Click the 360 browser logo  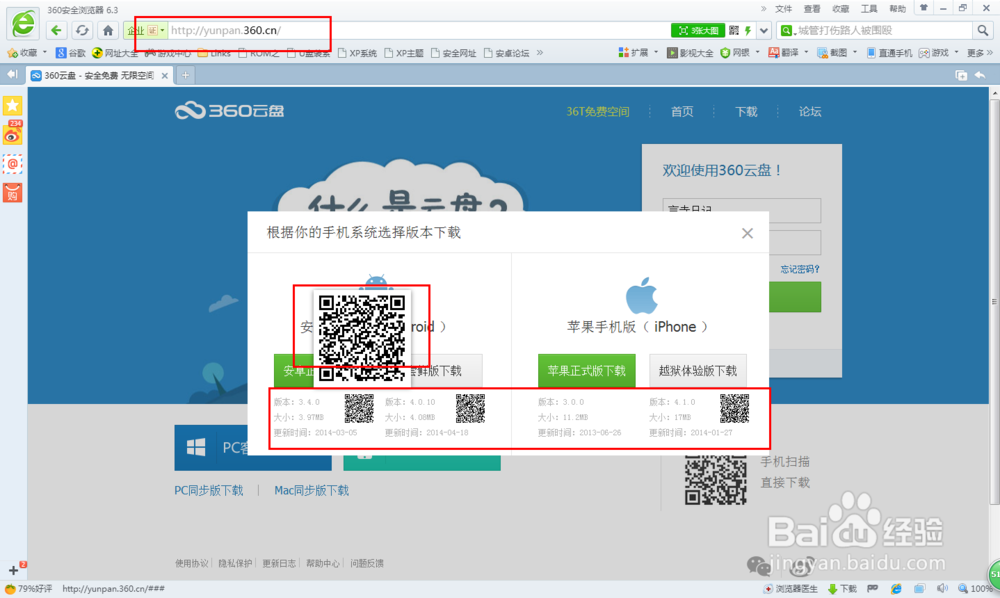click(x=24, y=24)
